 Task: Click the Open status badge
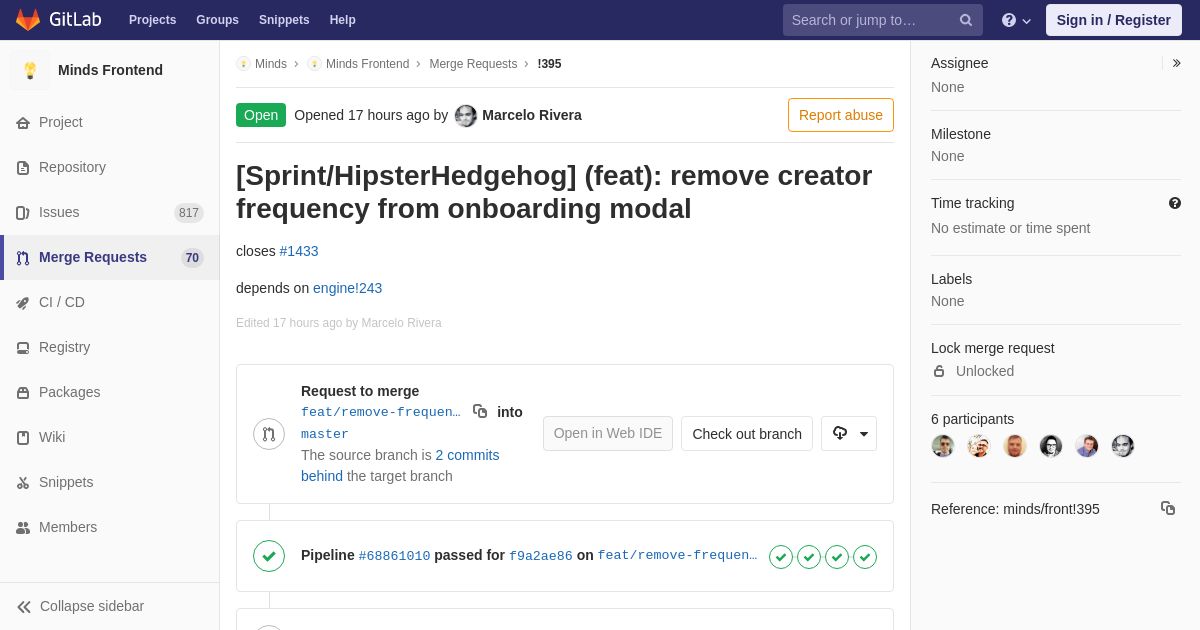[261, 115]
